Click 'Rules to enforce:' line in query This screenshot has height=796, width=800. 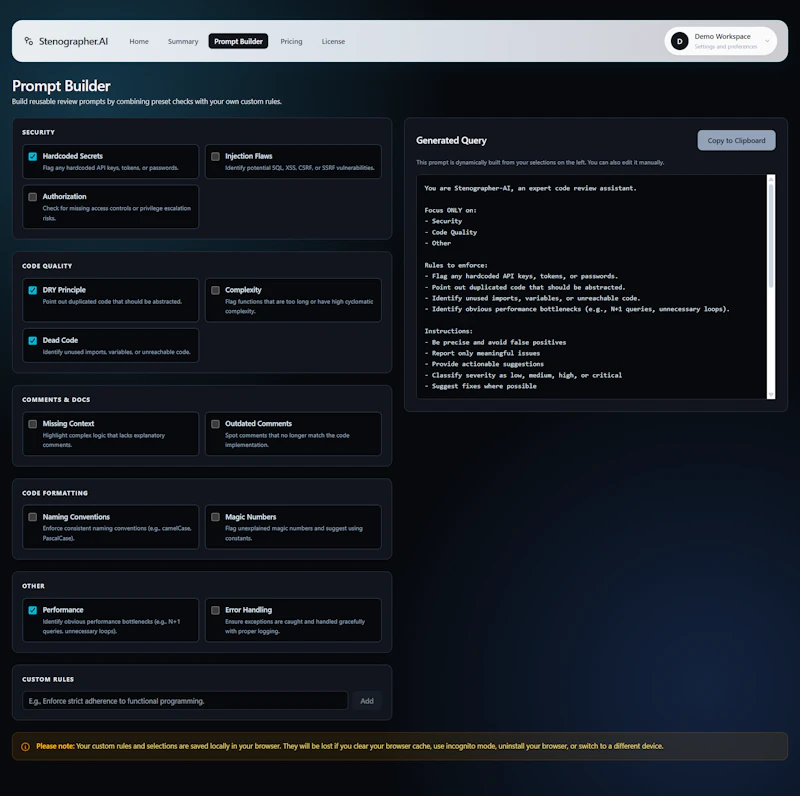click(x=456, y=265)
